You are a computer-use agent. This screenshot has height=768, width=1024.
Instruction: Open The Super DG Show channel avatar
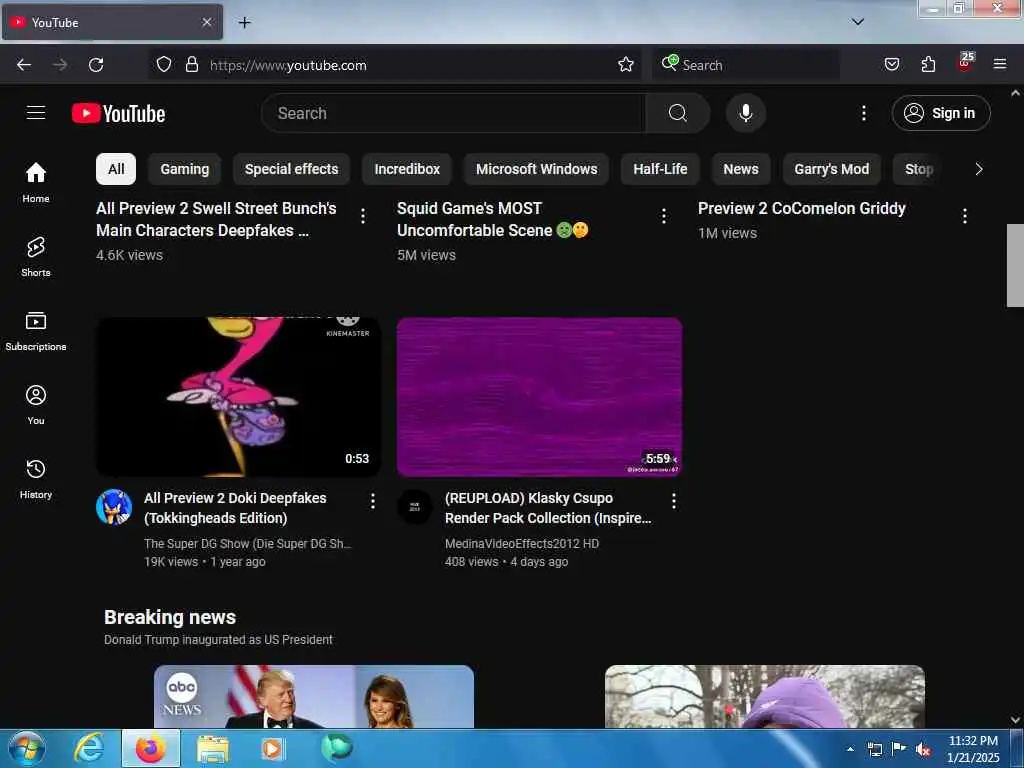tap(114, 507)
